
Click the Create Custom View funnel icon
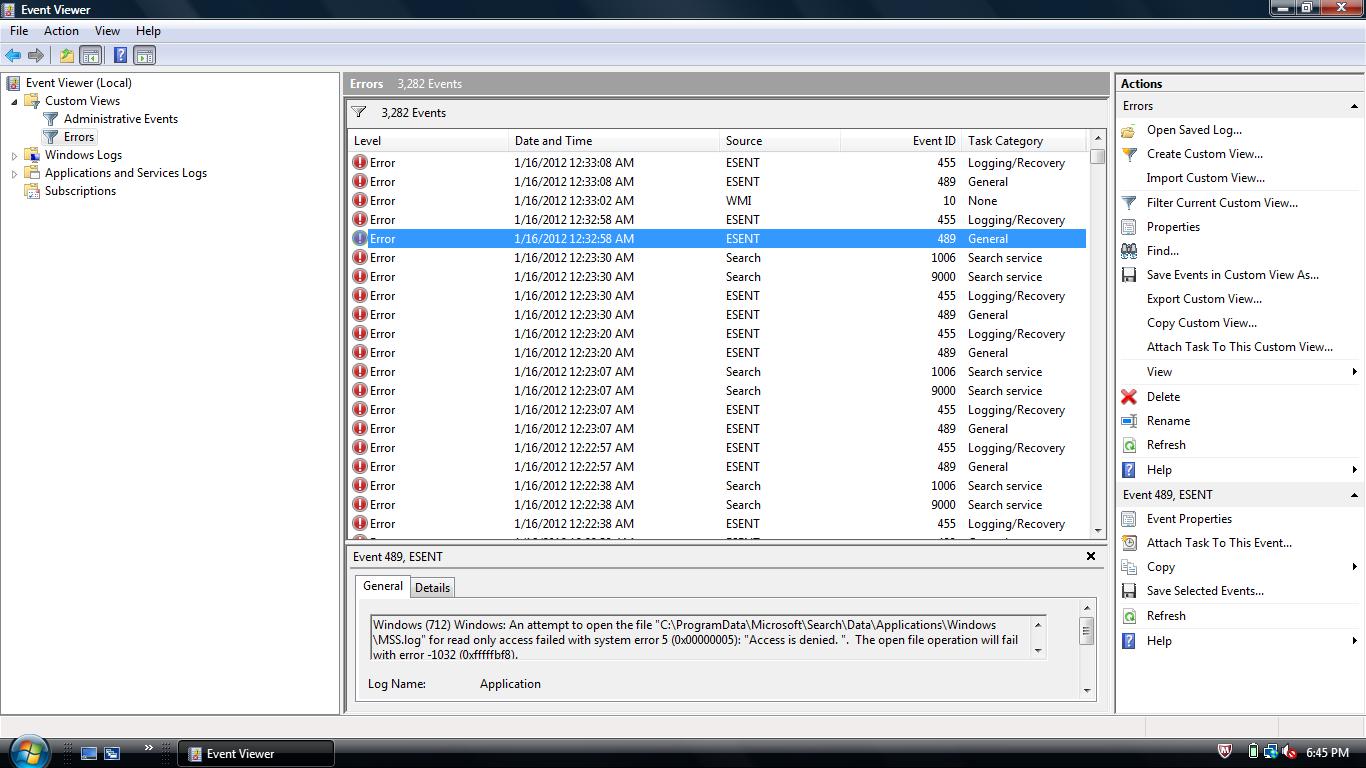click(x=1129, y=154)
